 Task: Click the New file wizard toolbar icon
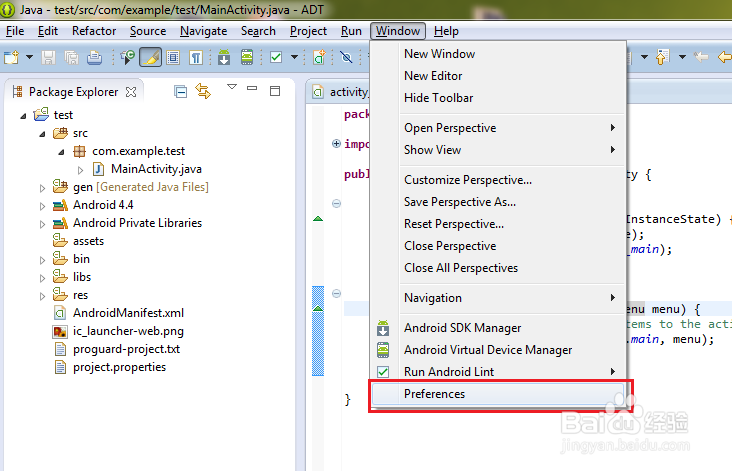click(x=11, y=57)
